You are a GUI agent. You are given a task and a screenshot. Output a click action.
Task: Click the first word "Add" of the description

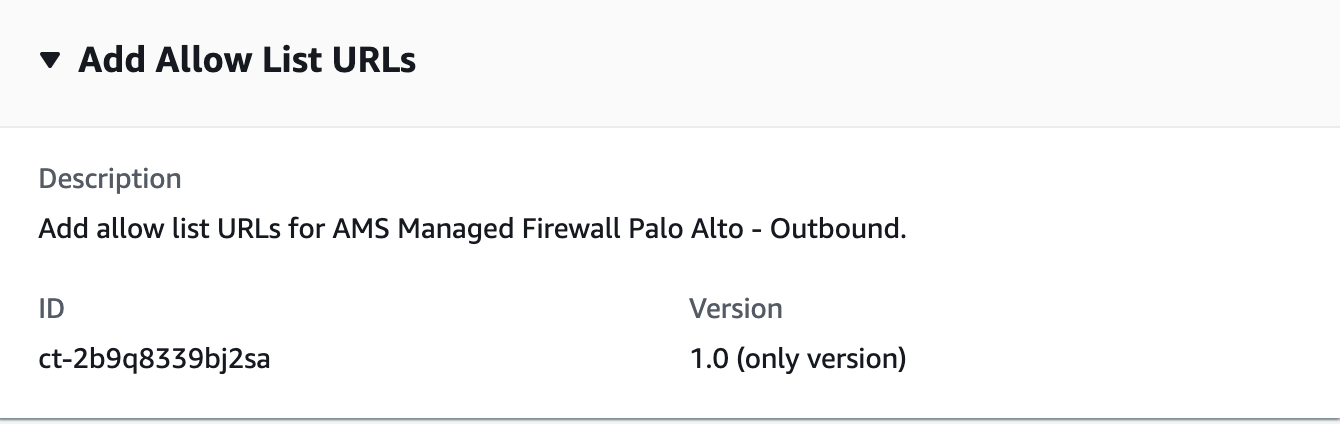[x=60, y=229]
